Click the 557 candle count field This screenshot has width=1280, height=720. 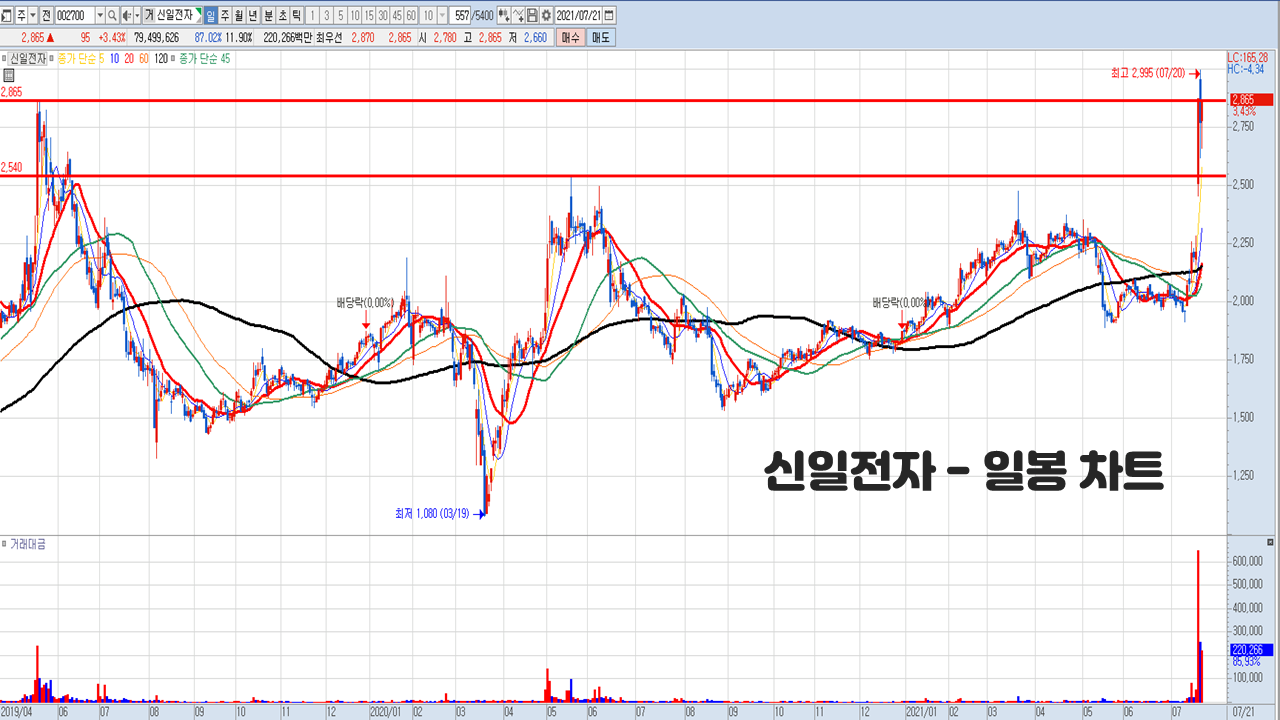click(460, 15)
